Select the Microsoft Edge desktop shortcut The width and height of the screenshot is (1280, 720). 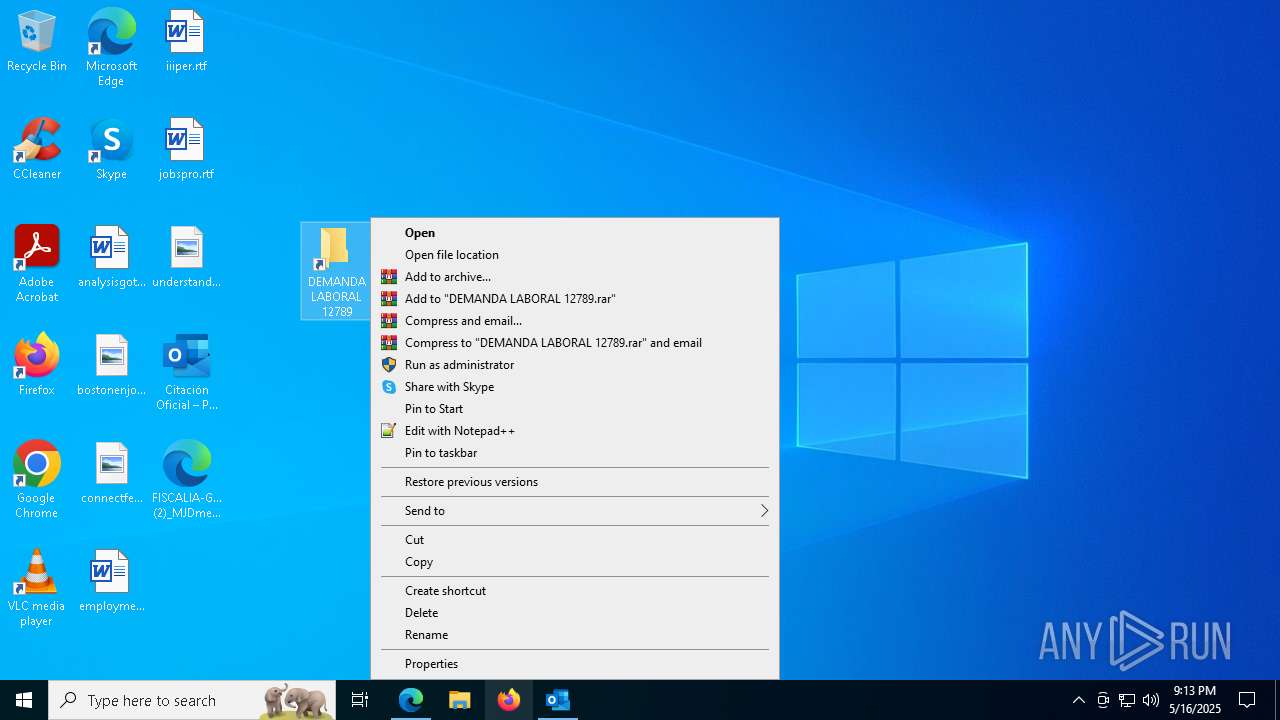(x=111, y=47)
